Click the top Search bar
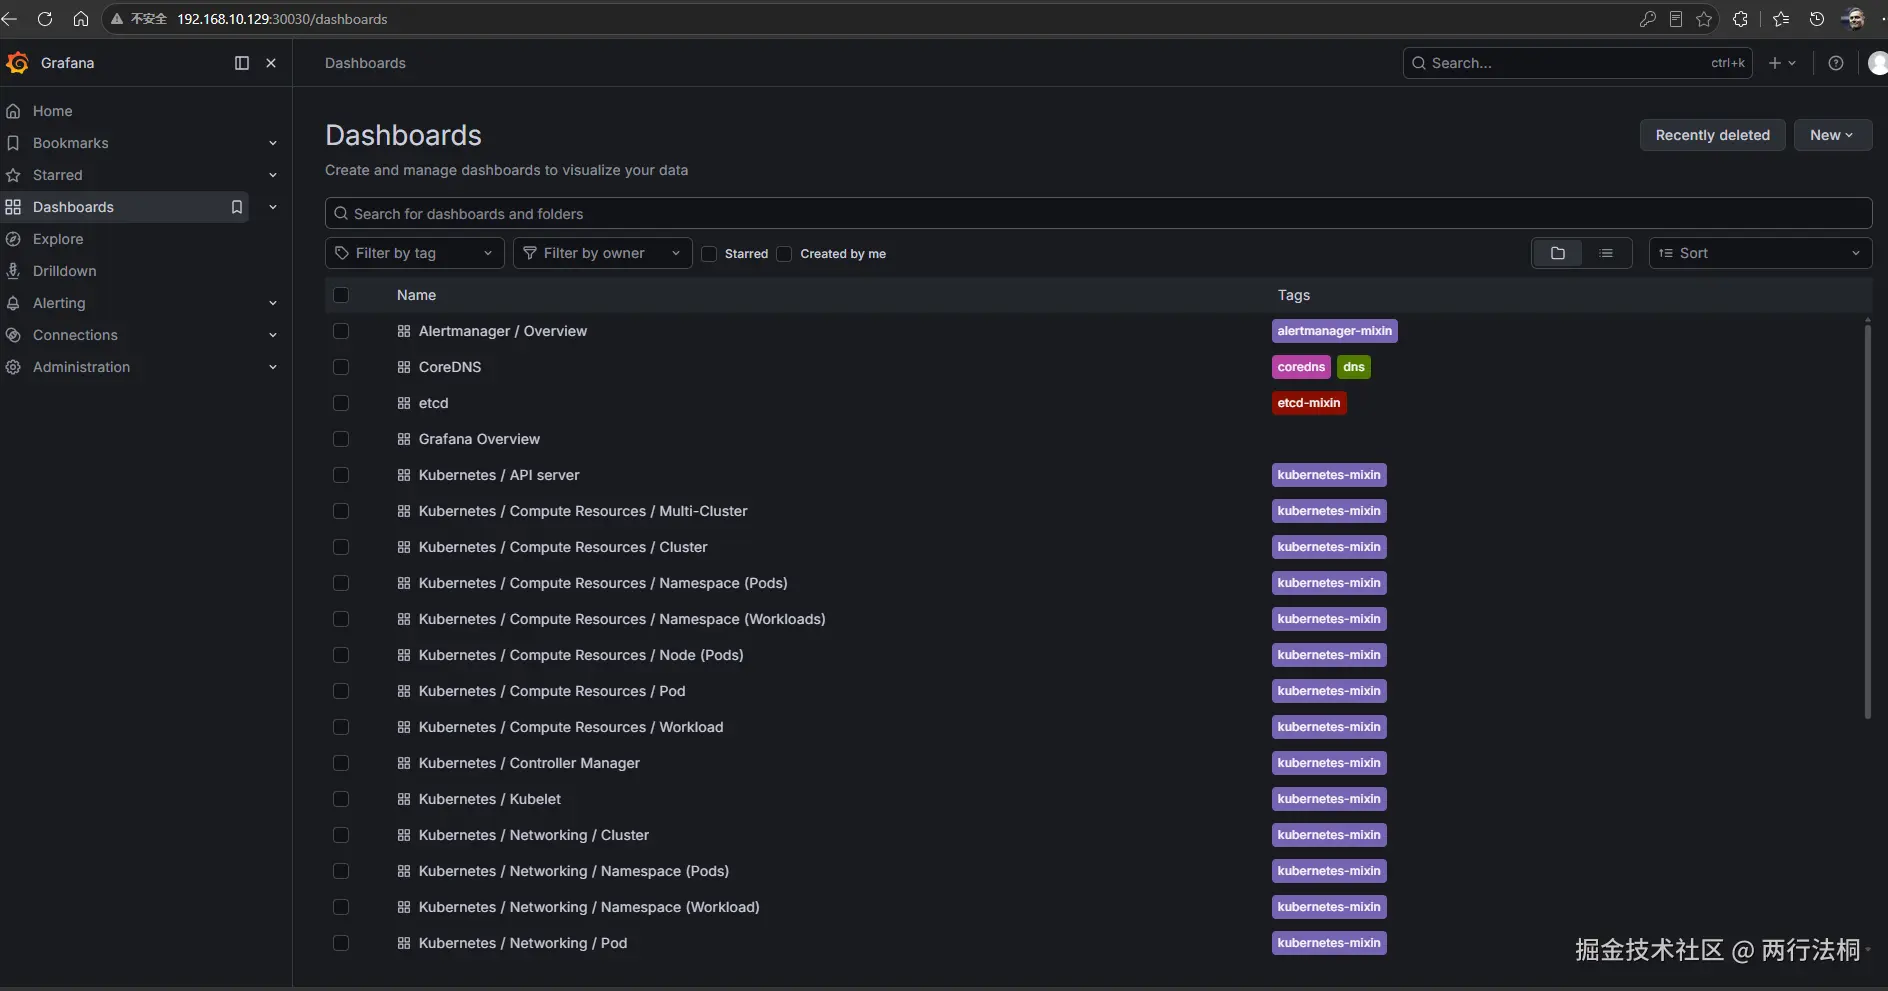The width and height of the screenshot is (1888, 991). point(1578,63)
